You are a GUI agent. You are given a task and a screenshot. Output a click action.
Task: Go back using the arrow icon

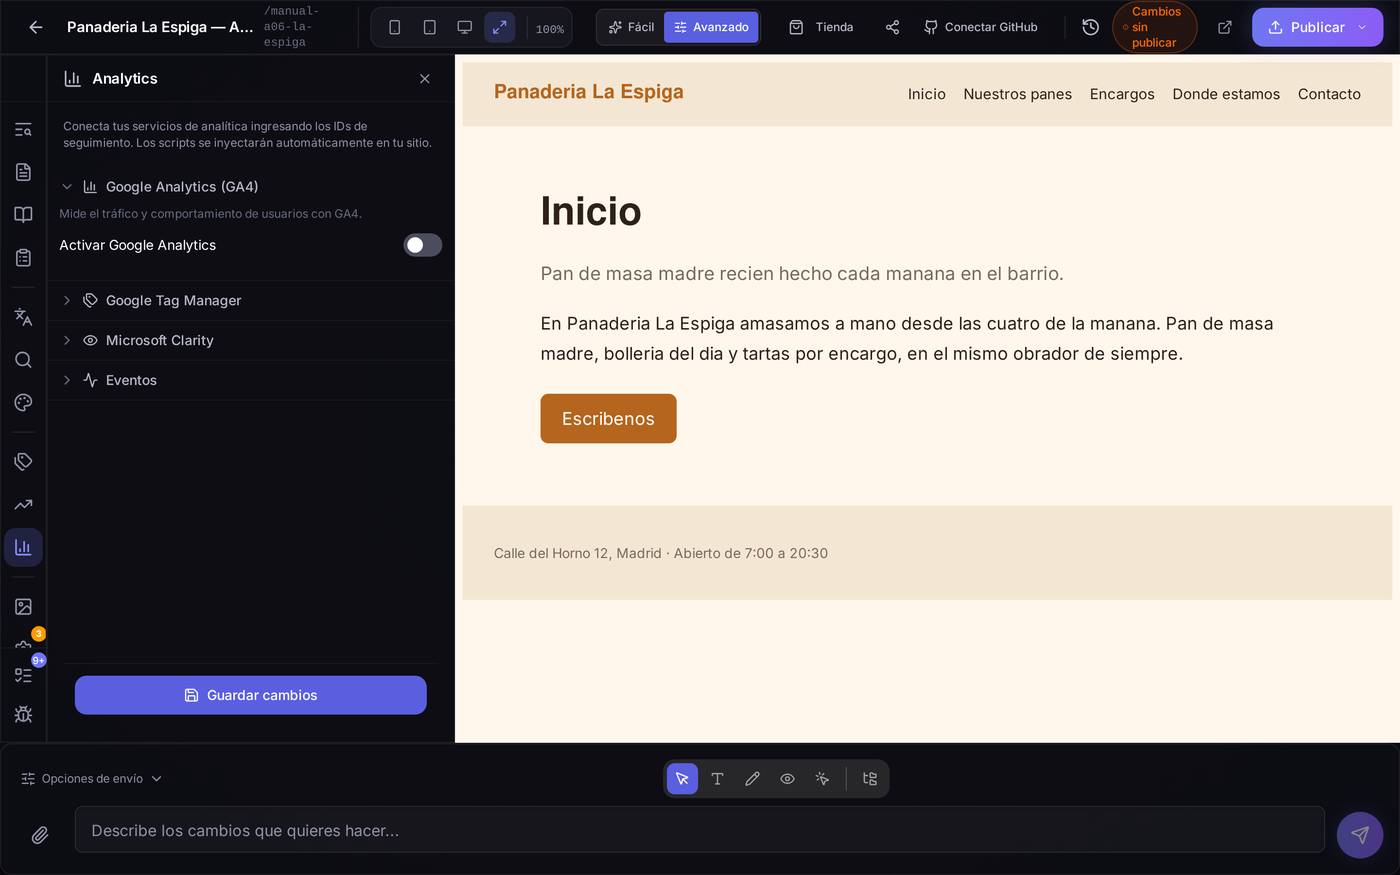point(36,27)
